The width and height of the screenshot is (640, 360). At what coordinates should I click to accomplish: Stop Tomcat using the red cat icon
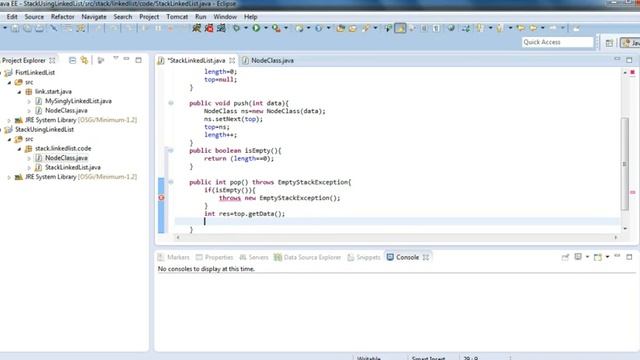point(209,28)
